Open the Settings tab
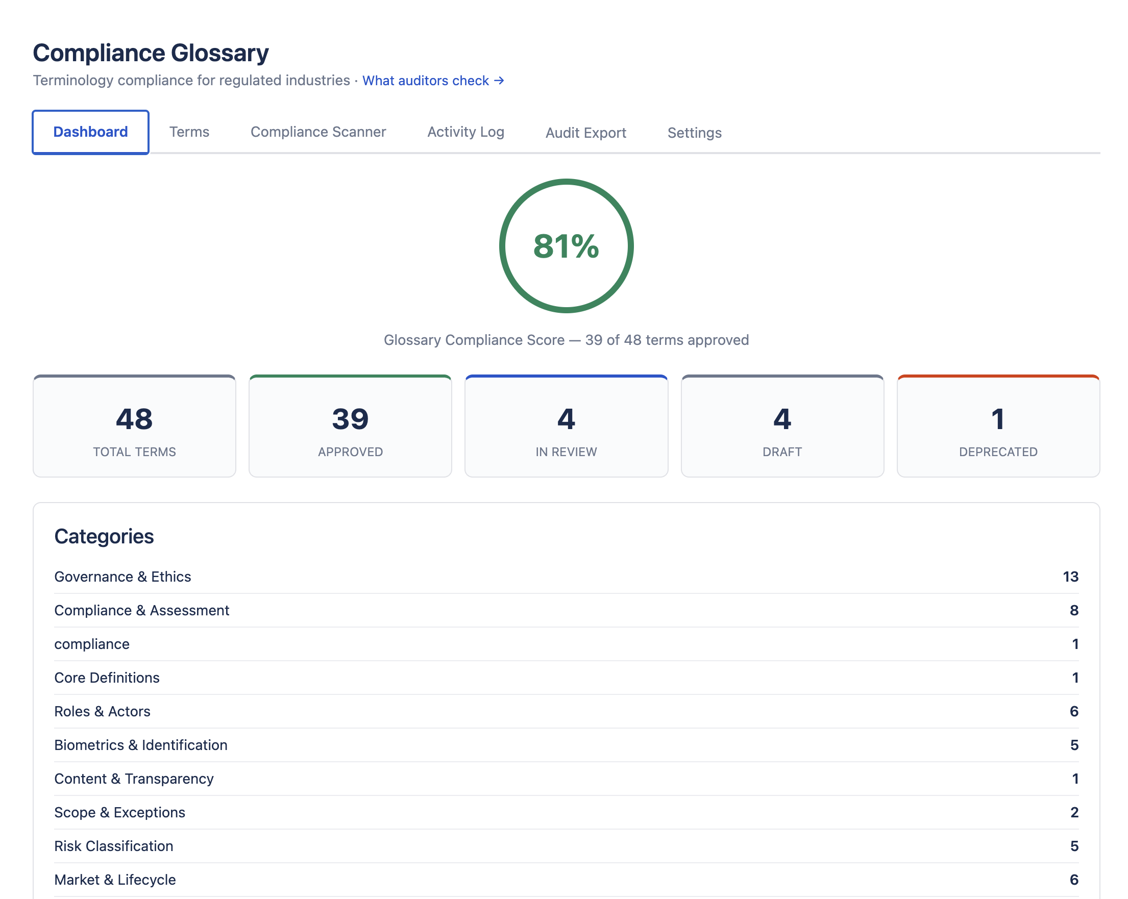The height and width of the screenshot is (899, 1128). click(694, 132)
